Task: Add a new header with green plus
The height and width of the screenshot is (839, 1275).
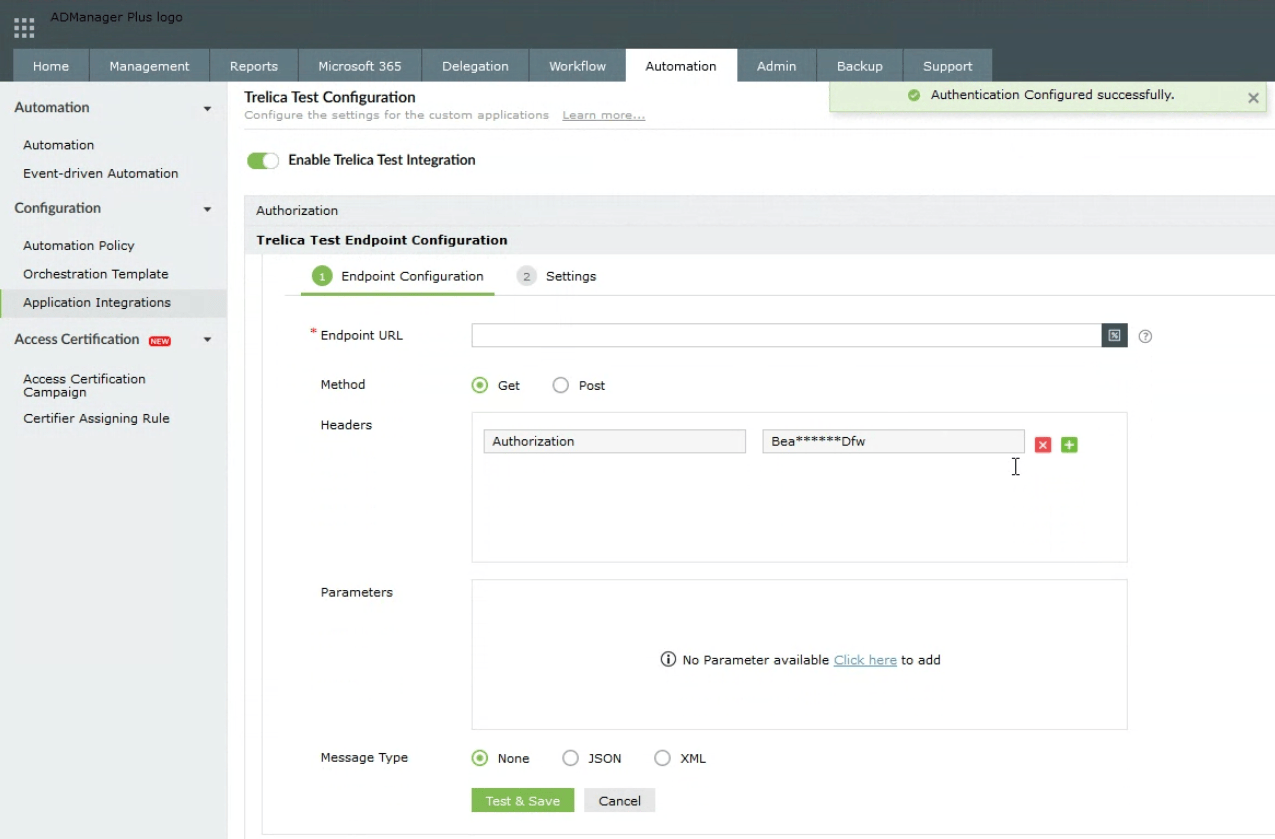Action: [x=1069, y=444]
